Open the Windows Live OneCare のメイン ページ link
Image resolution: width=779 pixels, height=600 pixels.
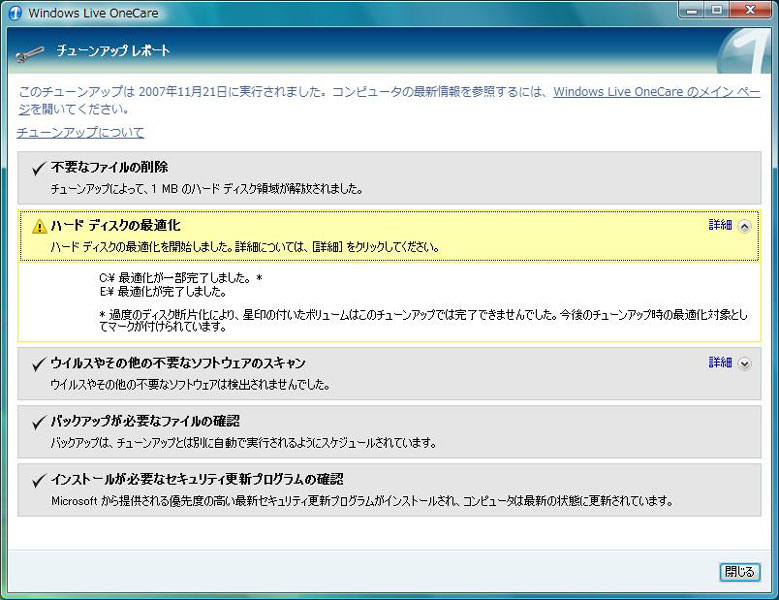(x=657, y=92)
